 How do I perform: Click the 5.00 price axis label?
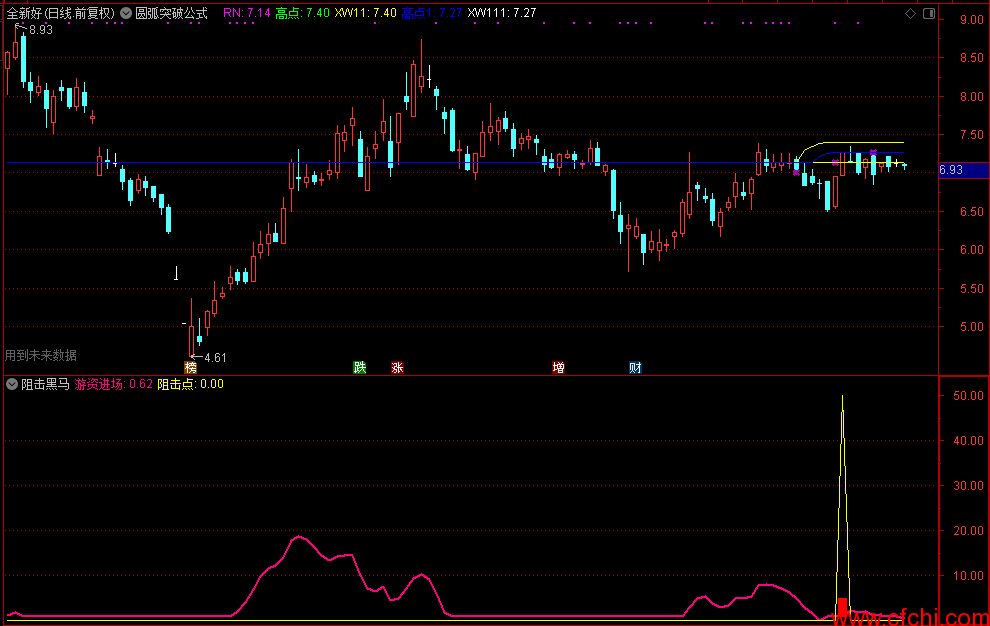point(972,327)
